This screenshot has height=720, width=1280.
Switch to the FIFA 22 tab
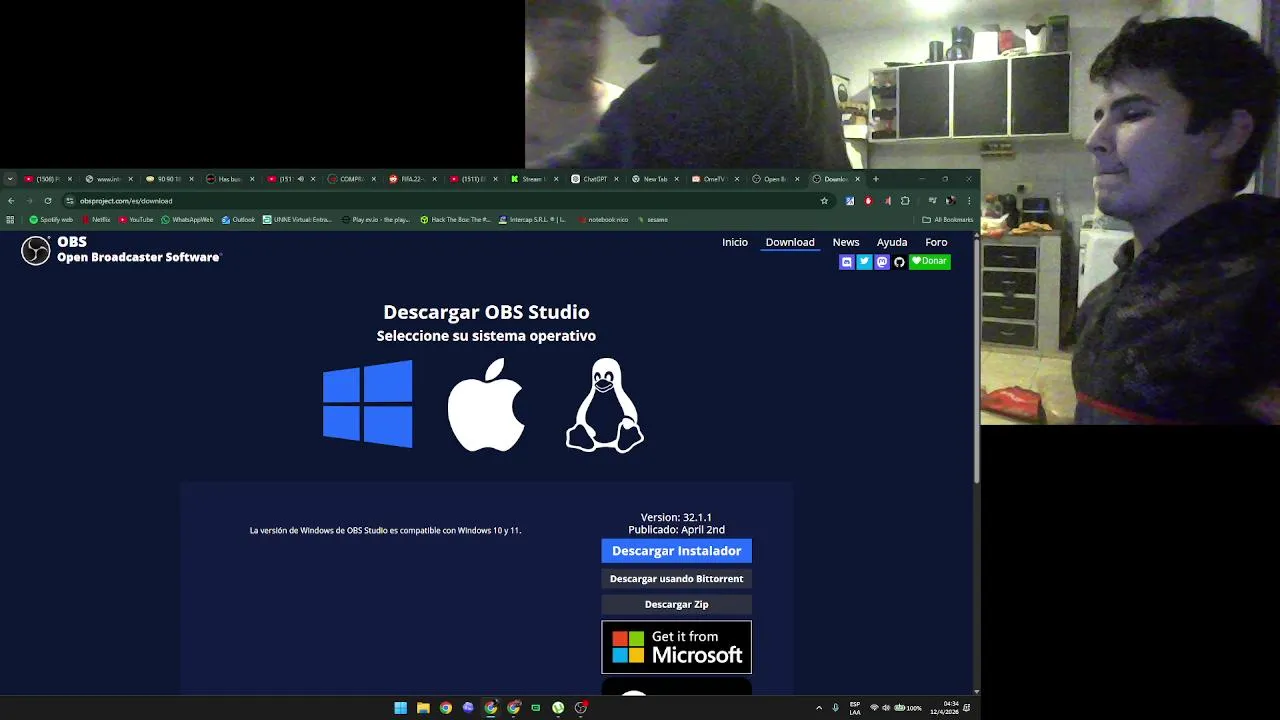point(411,179)
